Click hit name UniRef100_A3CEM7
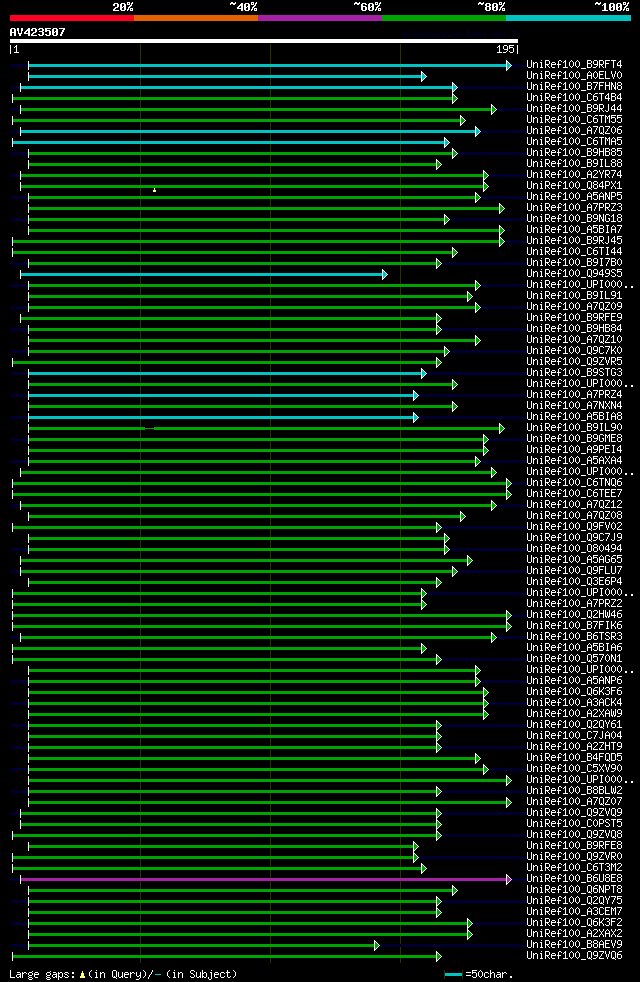Screen dimensions: 640x982 pyautogui.click(x=574, y=912)
